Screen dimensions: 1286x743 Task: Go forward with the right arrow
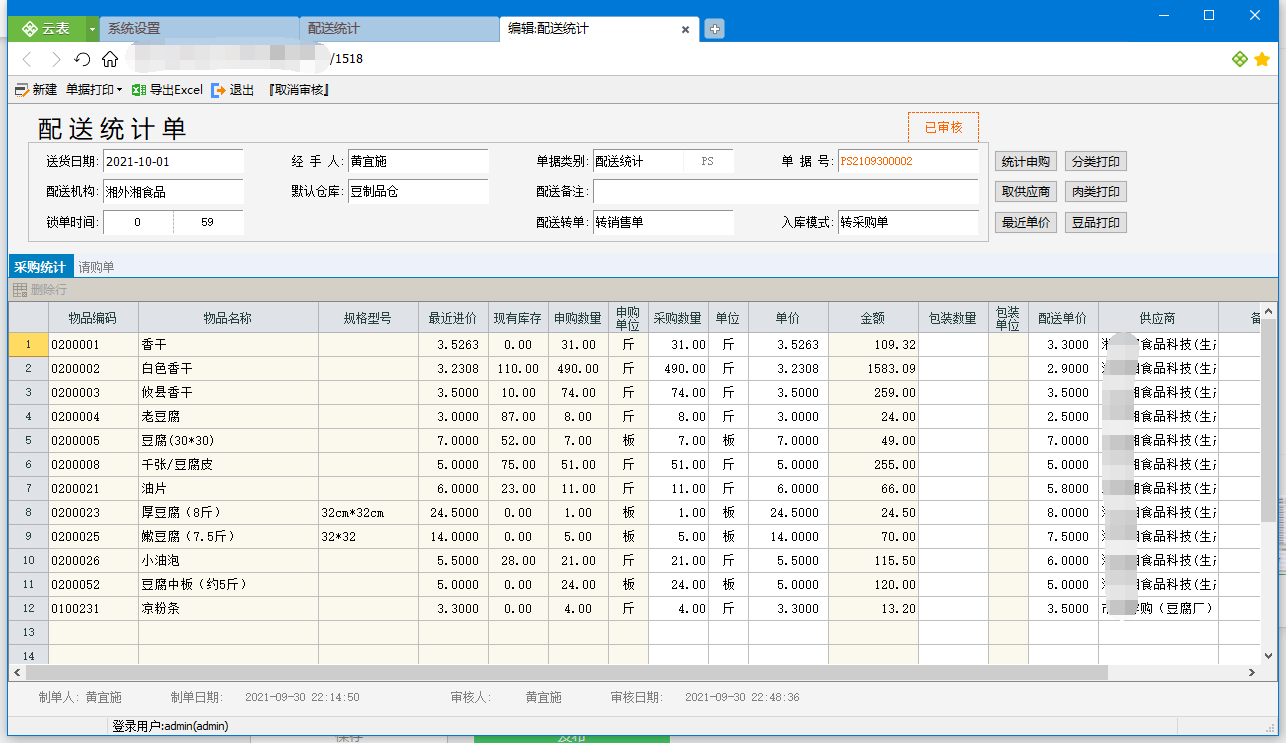tap(56, 59)
